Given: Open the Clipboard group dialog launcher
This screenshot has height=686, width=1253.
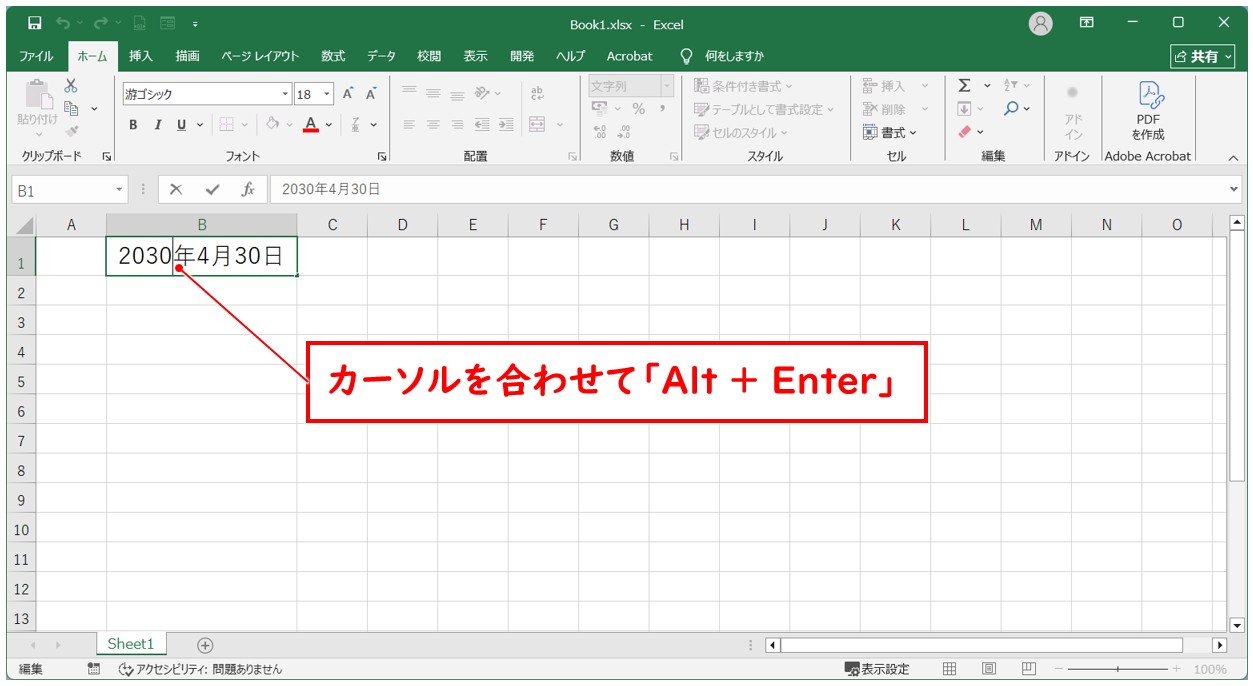Looking at the screenshot, I should tap(107, 157).
